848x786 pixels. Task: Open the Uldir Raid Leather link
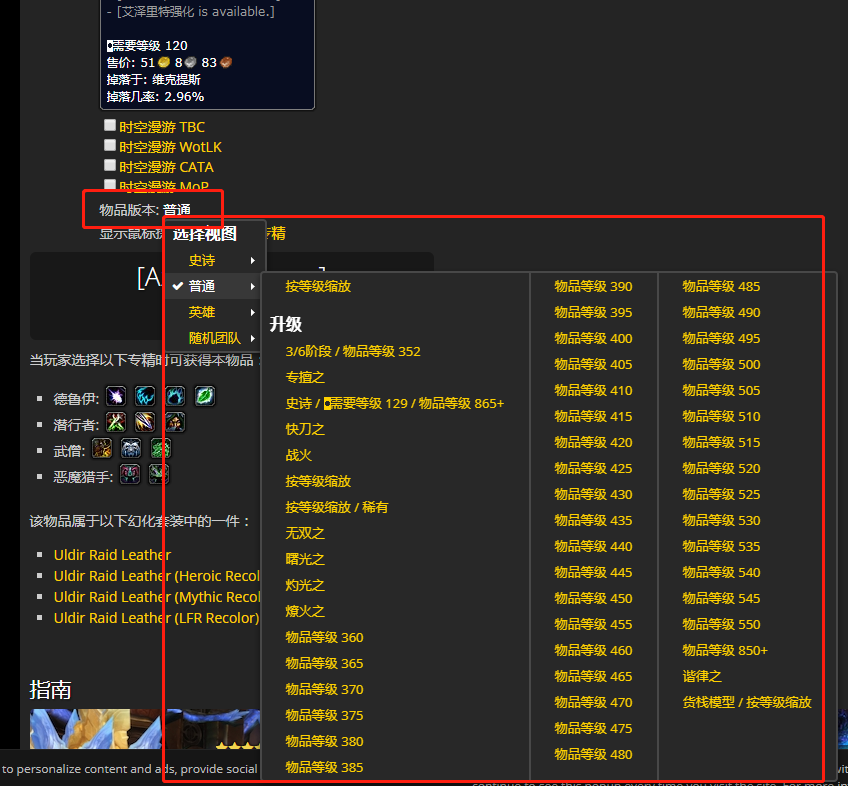coord(111,555)
